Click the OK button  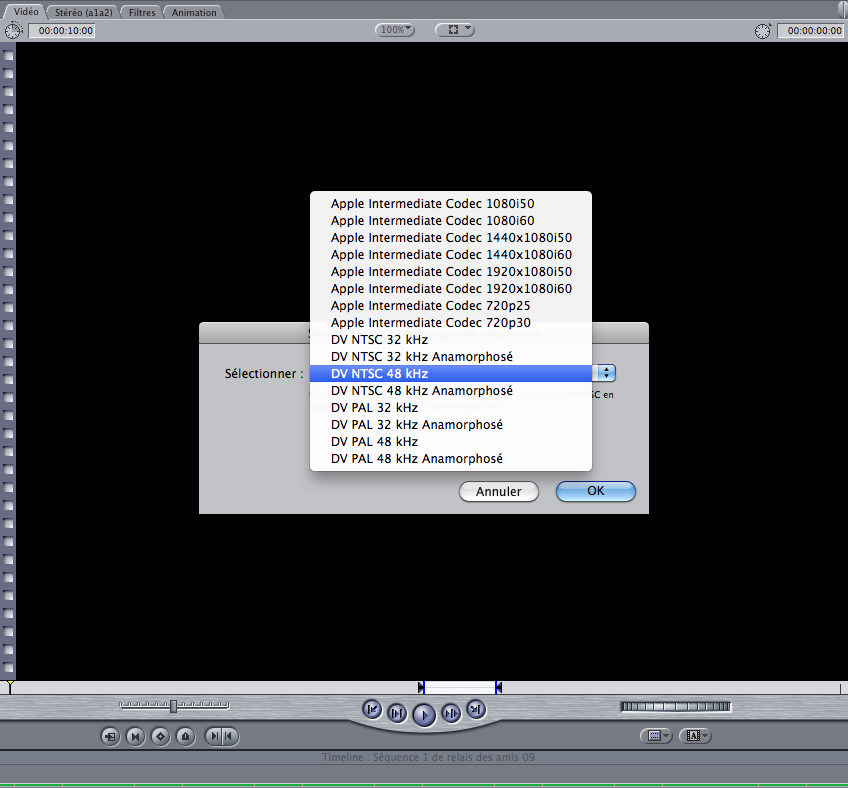point(595,491)
